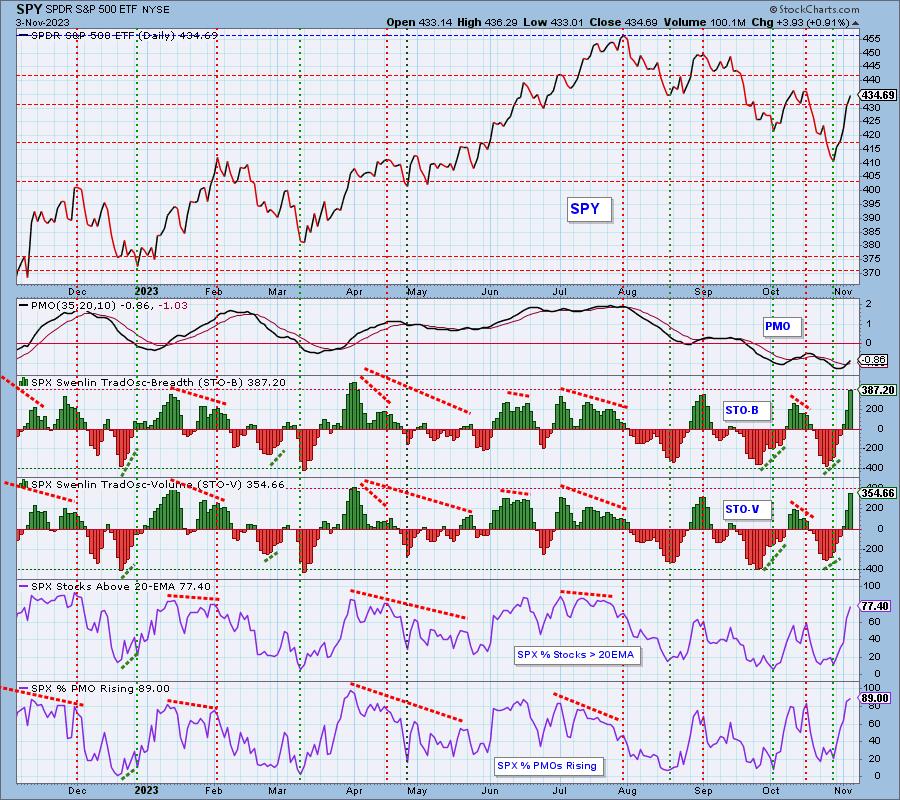Click the SPY ticker symbol in header
The image size is (900, 800).
click(x=28, y=9)
